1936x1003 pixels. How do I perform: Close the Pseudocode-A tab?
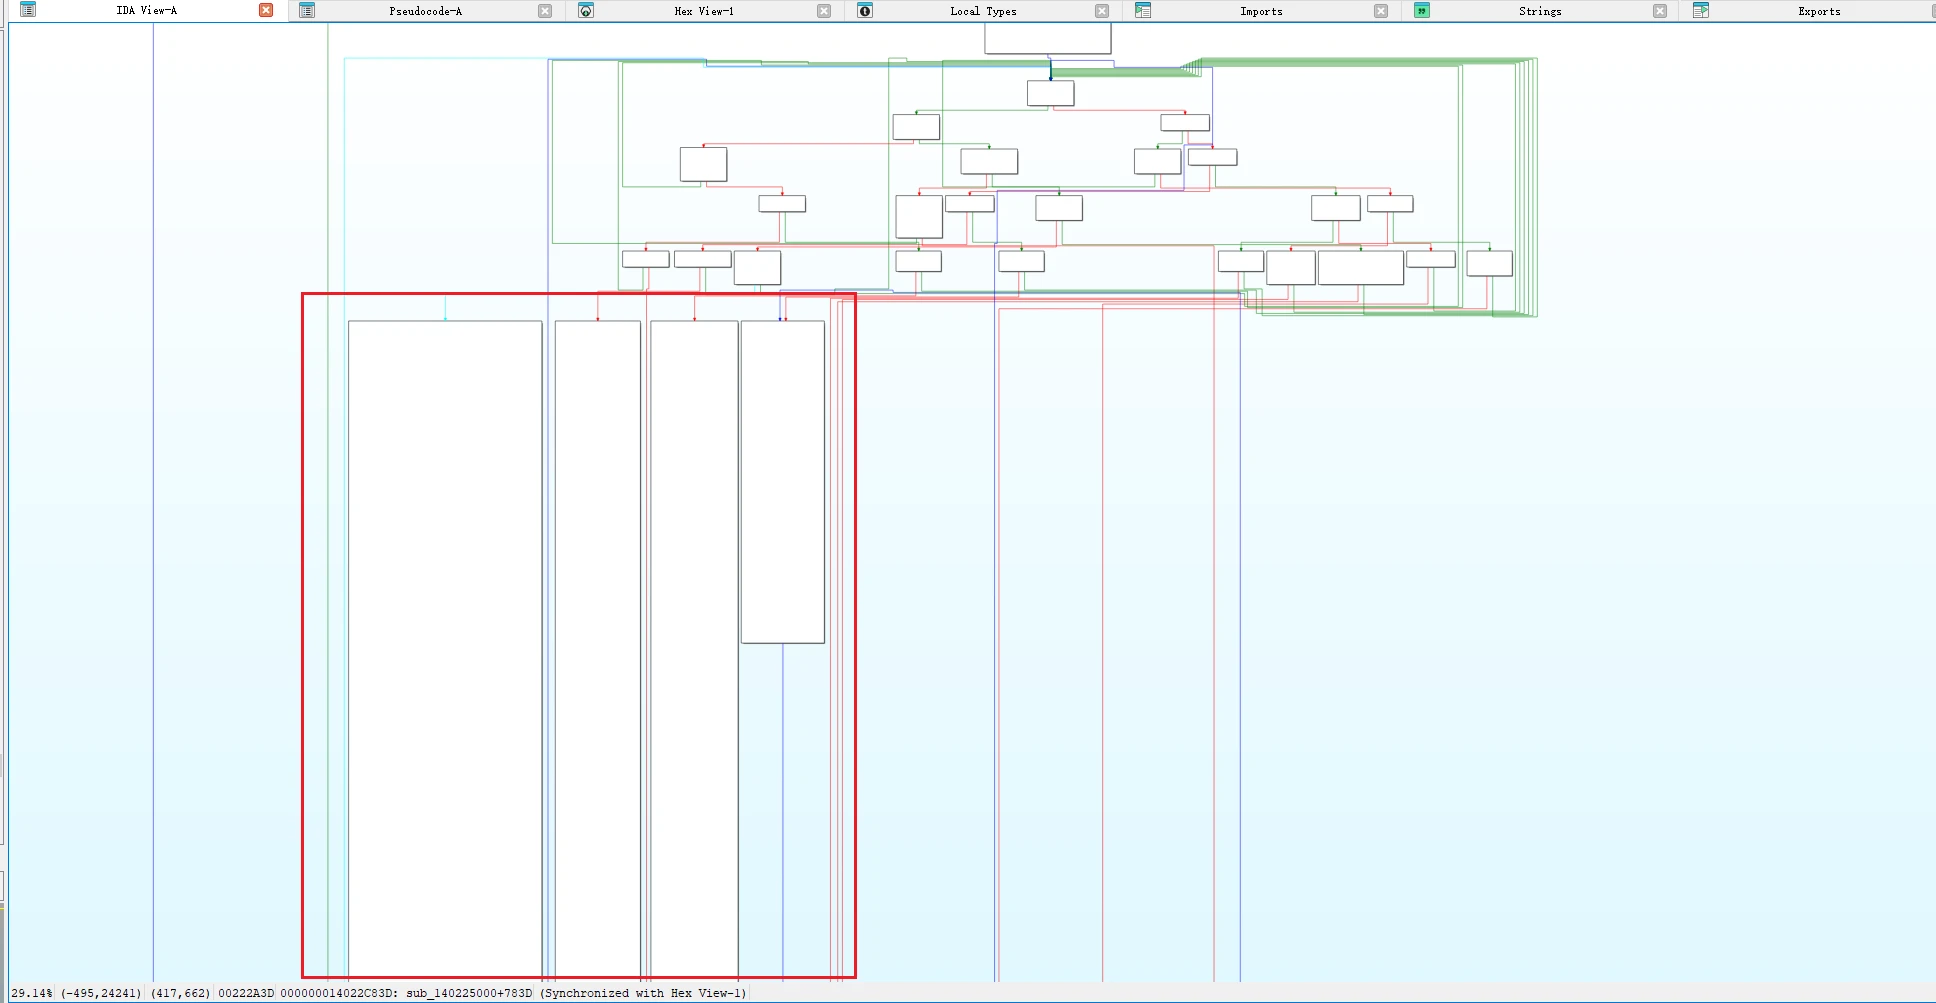[545, 11]
